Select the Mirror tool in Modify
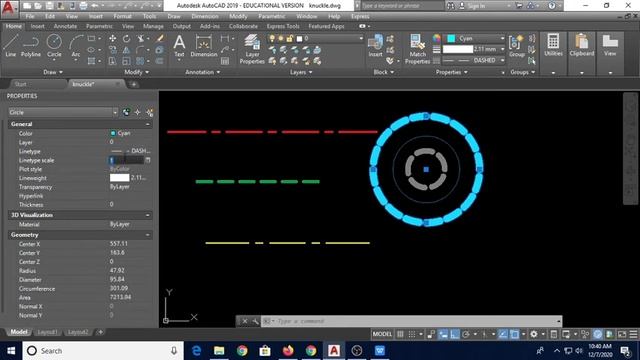 [127, 50]
